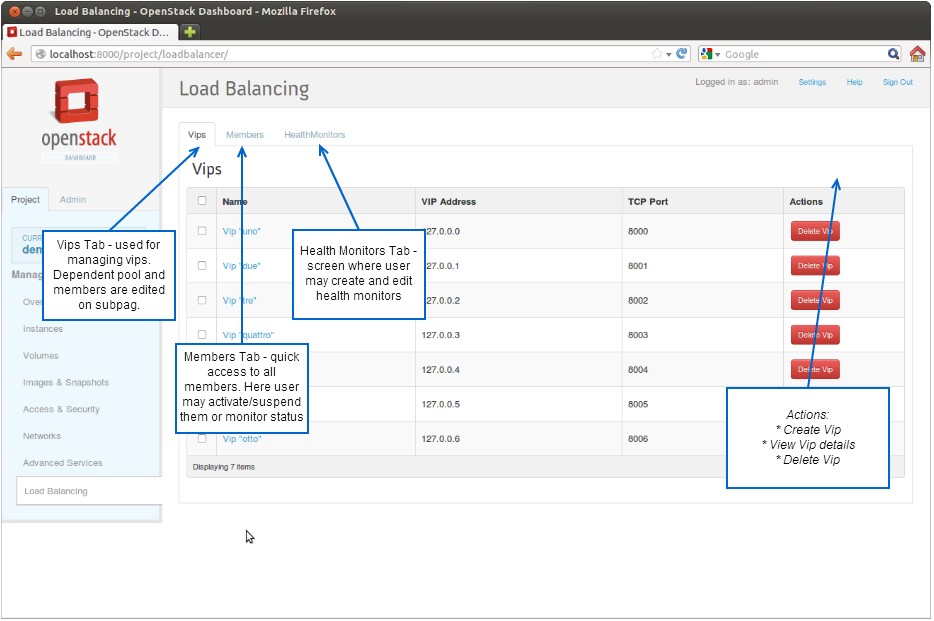Click the Firefox back arrow button
934x621 pixels.
click(14, 54)
